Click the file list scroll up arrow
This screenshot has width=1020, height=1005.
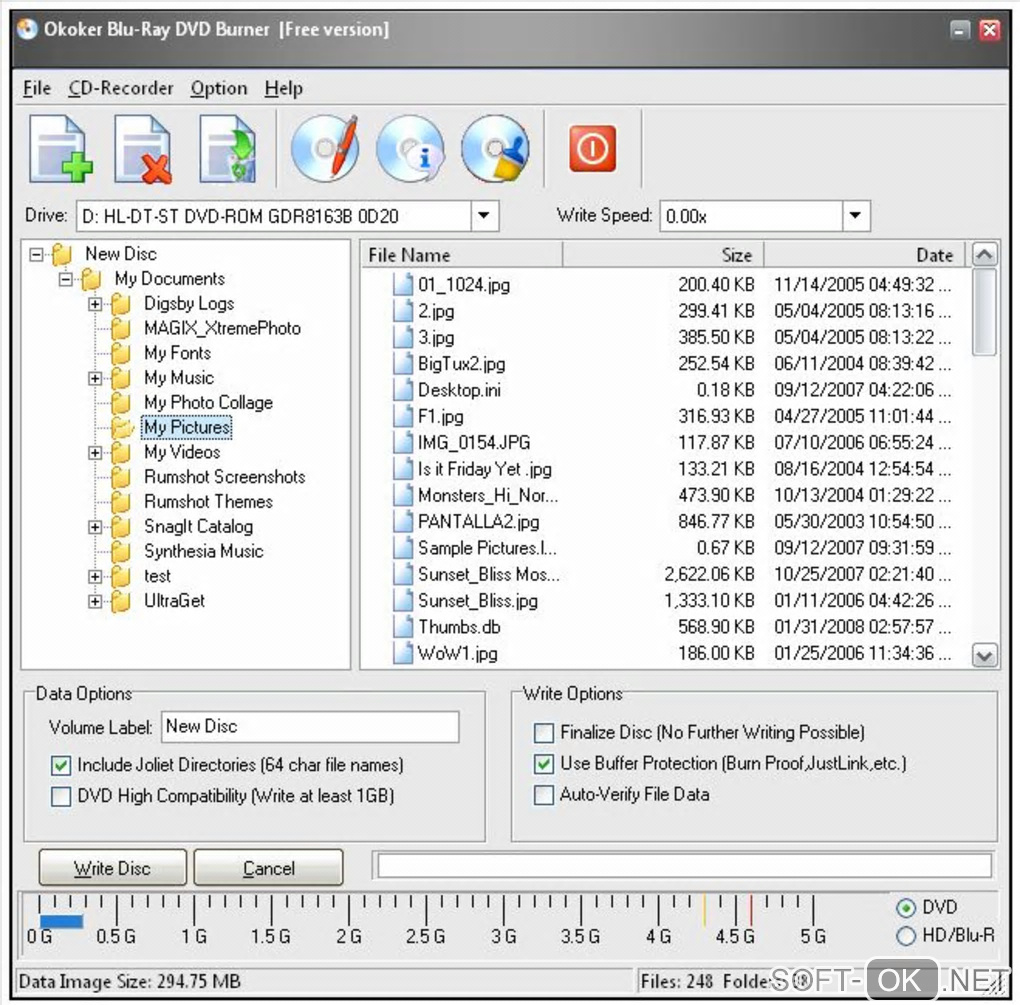tap(984, 254)
